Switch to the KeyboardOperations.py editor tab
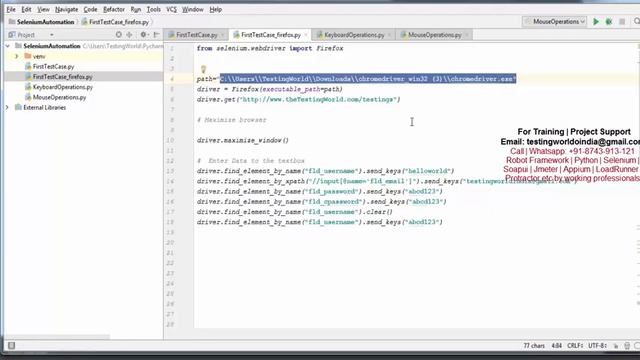640x360 pixels. click(354, 35)
